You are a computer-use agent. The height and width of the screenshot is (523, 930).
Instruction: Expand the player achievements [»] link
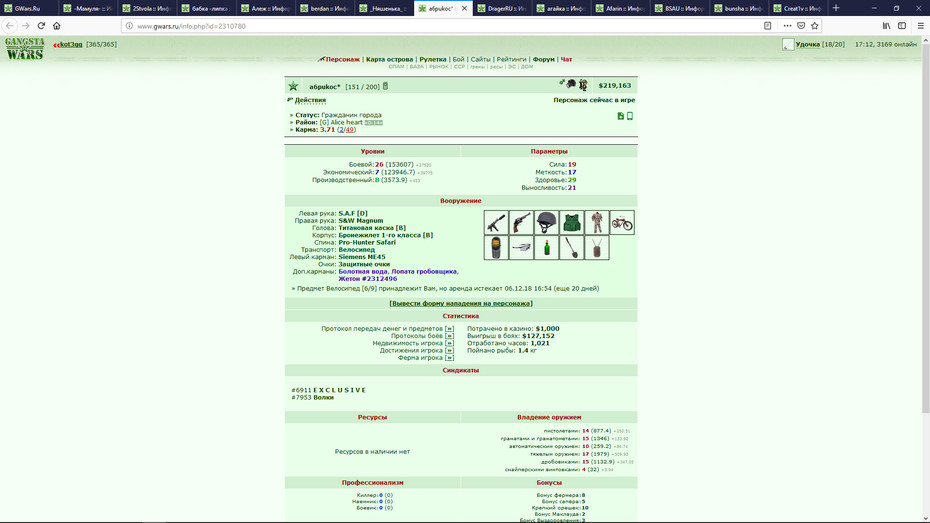coord(449,350)
